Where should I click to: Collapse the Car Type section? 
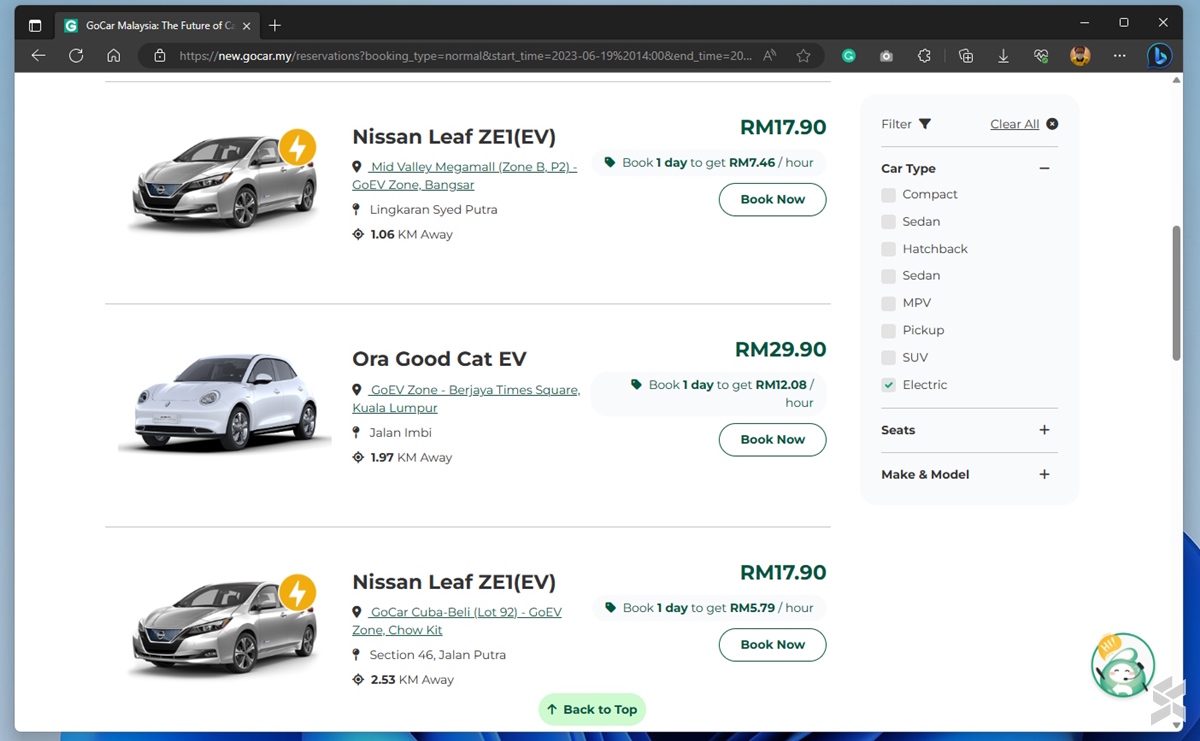click(1044, 168)
